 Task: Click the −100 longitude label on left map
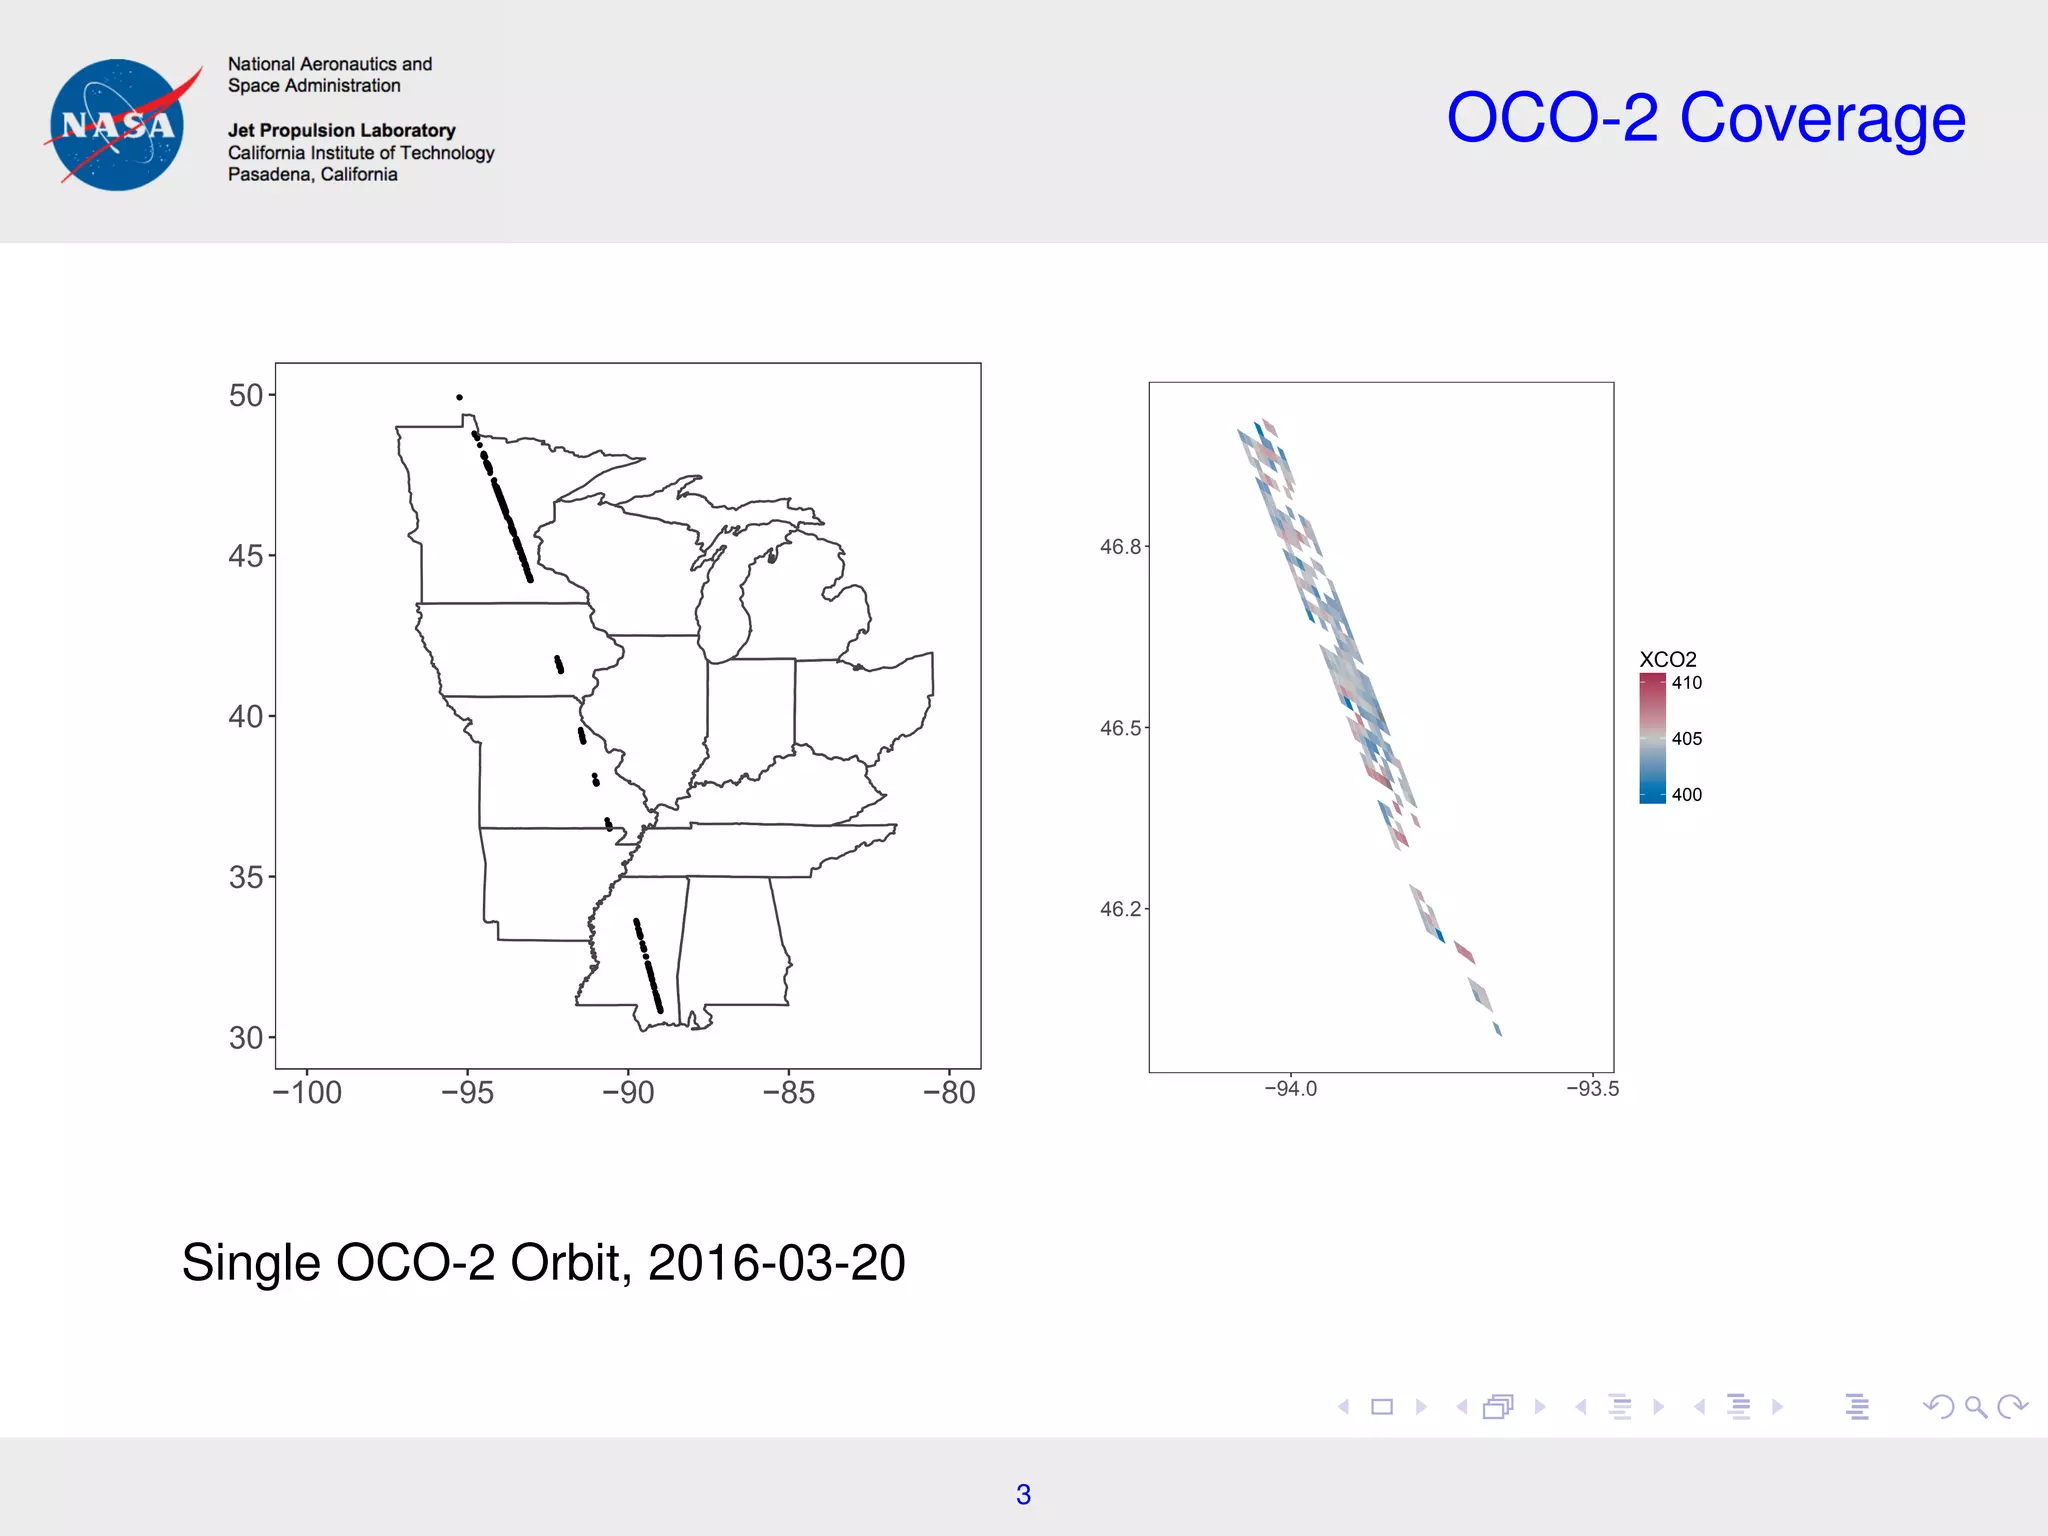pyautogui.click(x=307, y=1092)
